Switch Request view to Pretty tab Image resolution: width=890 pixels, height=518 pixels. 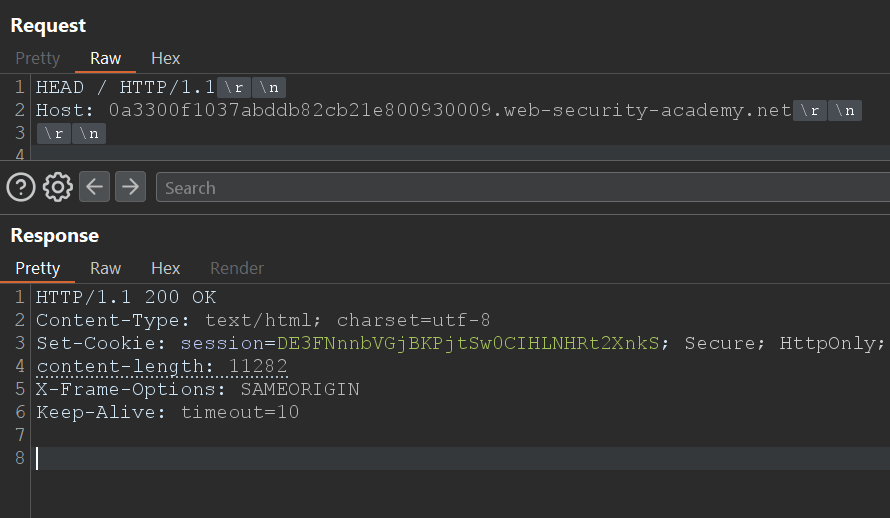[x=38, y=58]
